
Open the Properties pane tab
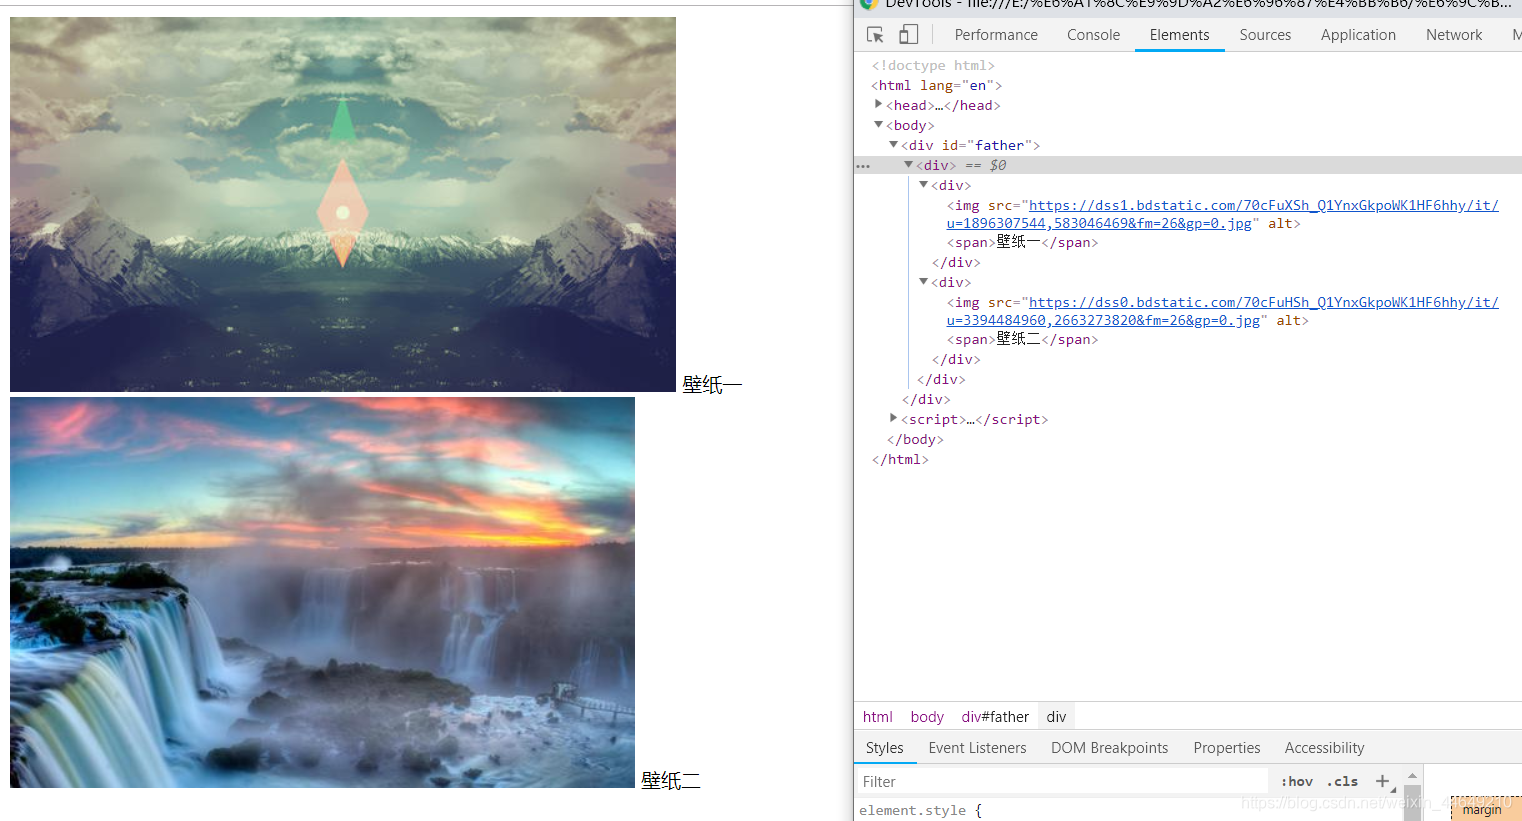(x=1227, y=748)
